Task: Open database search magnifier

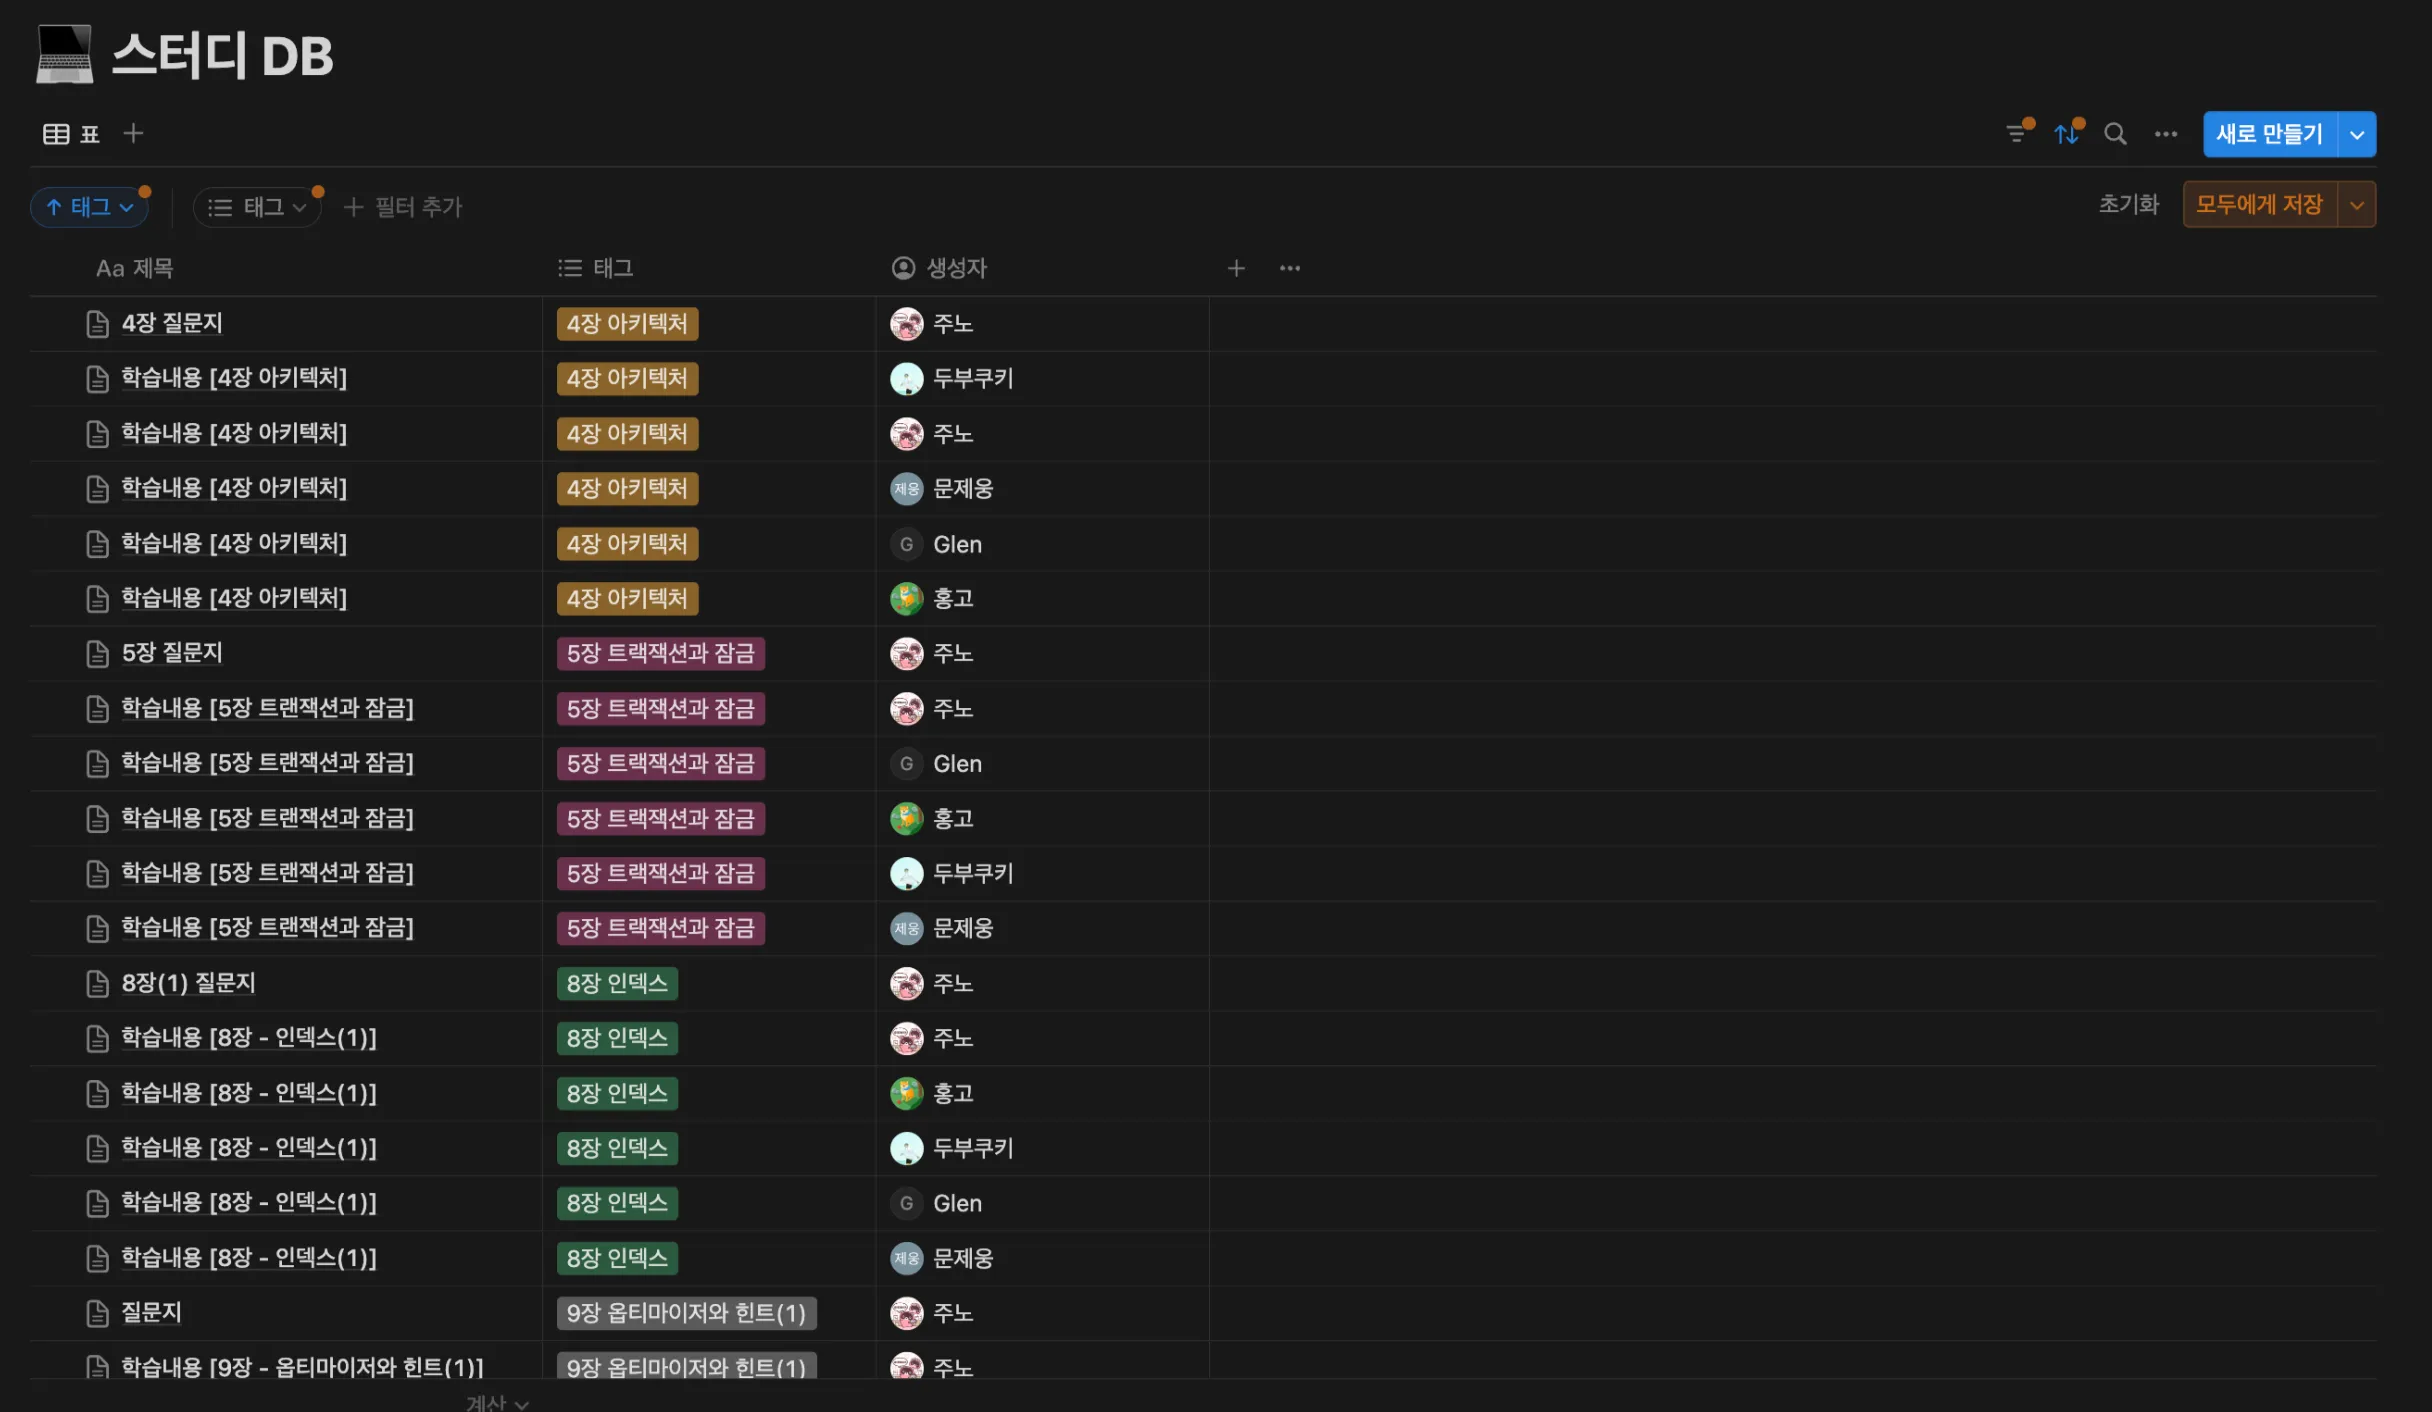Action: click(2115, 134)
